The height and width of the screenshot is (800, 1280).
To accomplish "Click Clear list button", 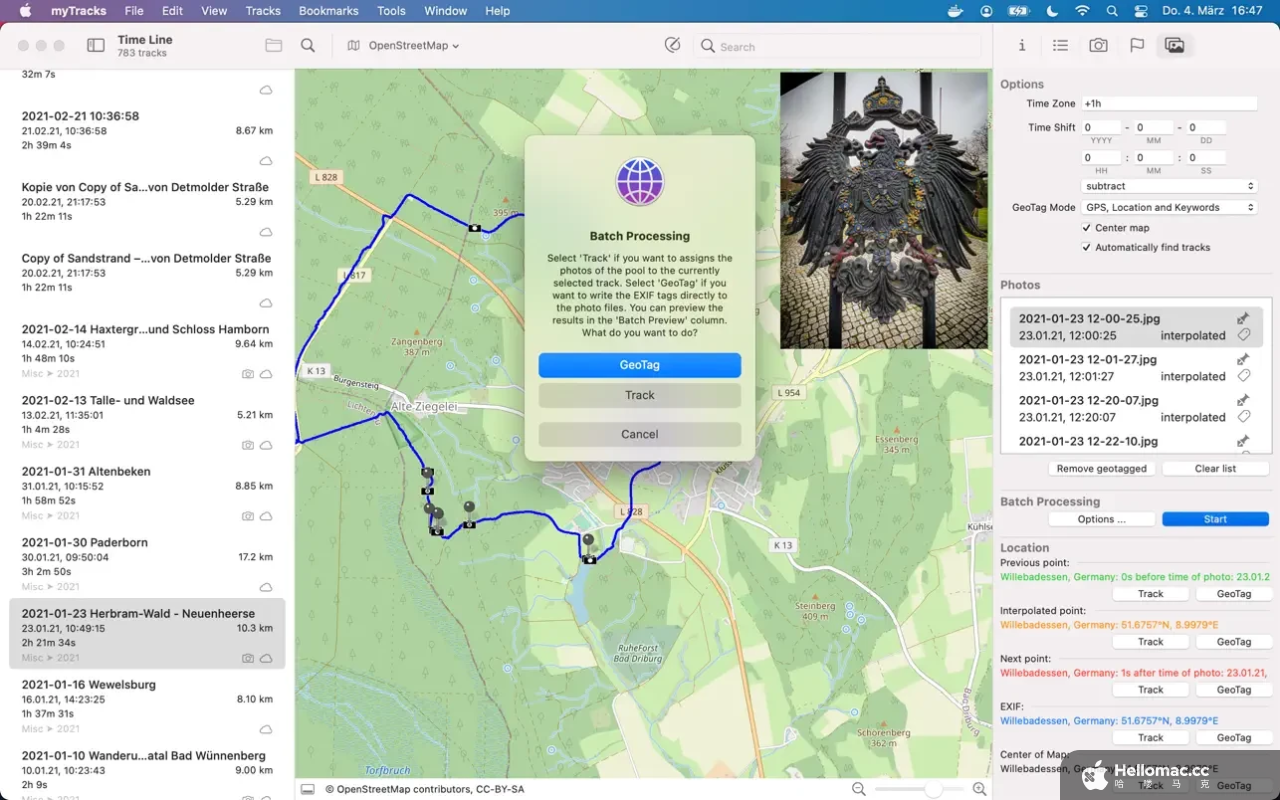I will (1215, 468).
